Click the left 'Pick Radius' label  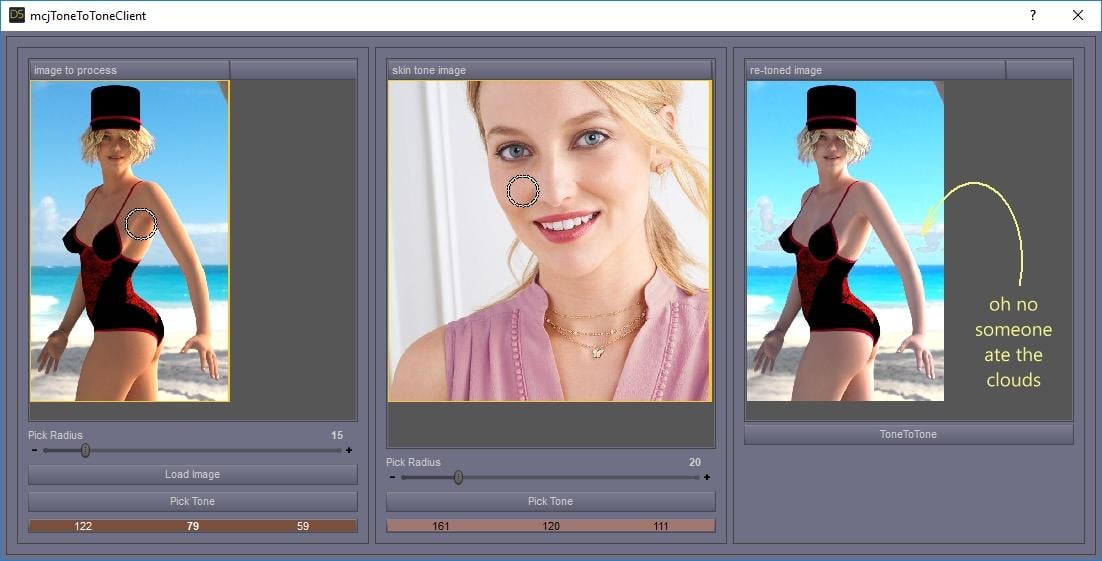(x=56, y=435)
